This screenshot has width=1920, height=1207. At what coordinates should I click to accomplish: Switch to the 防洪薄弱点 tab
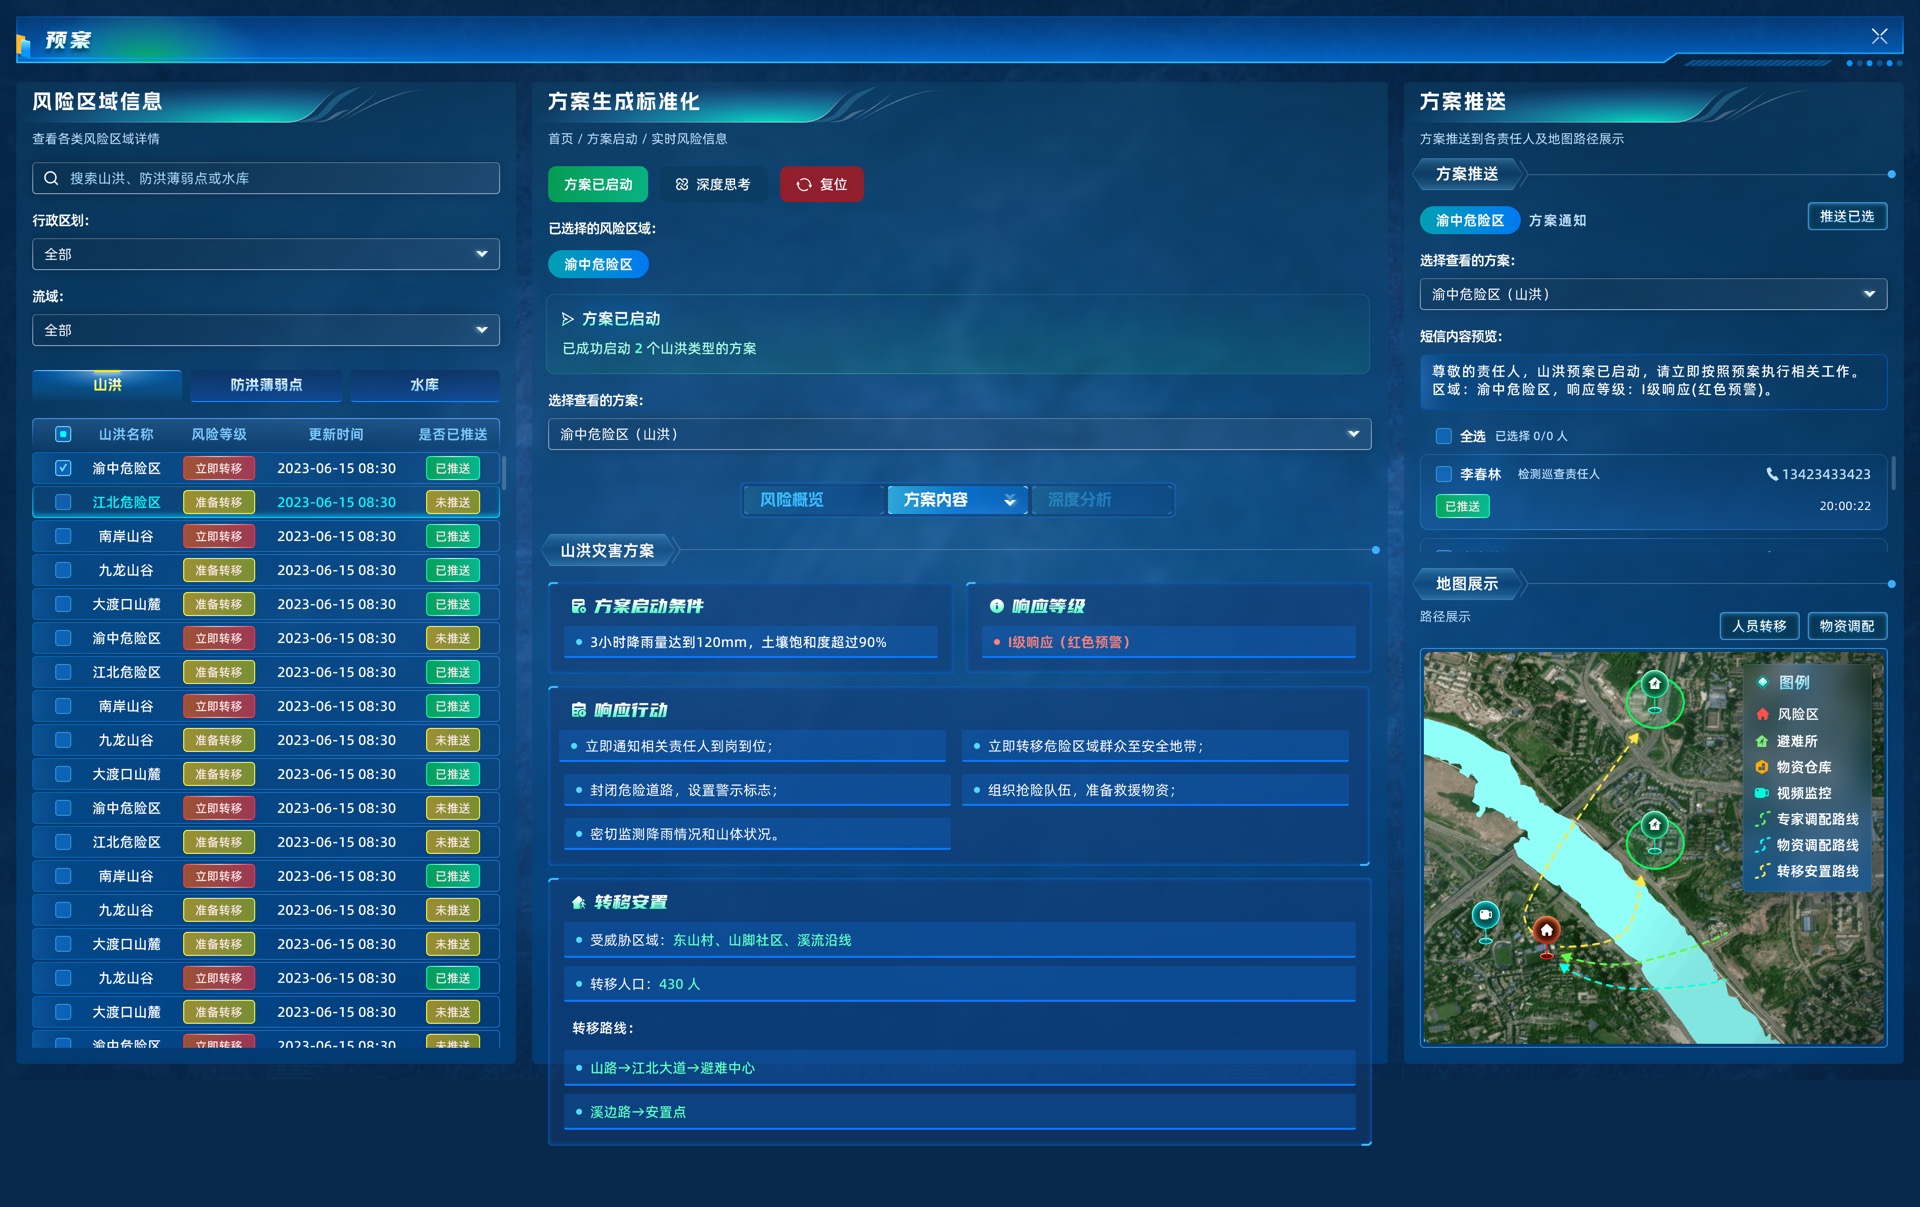[266, 385]
